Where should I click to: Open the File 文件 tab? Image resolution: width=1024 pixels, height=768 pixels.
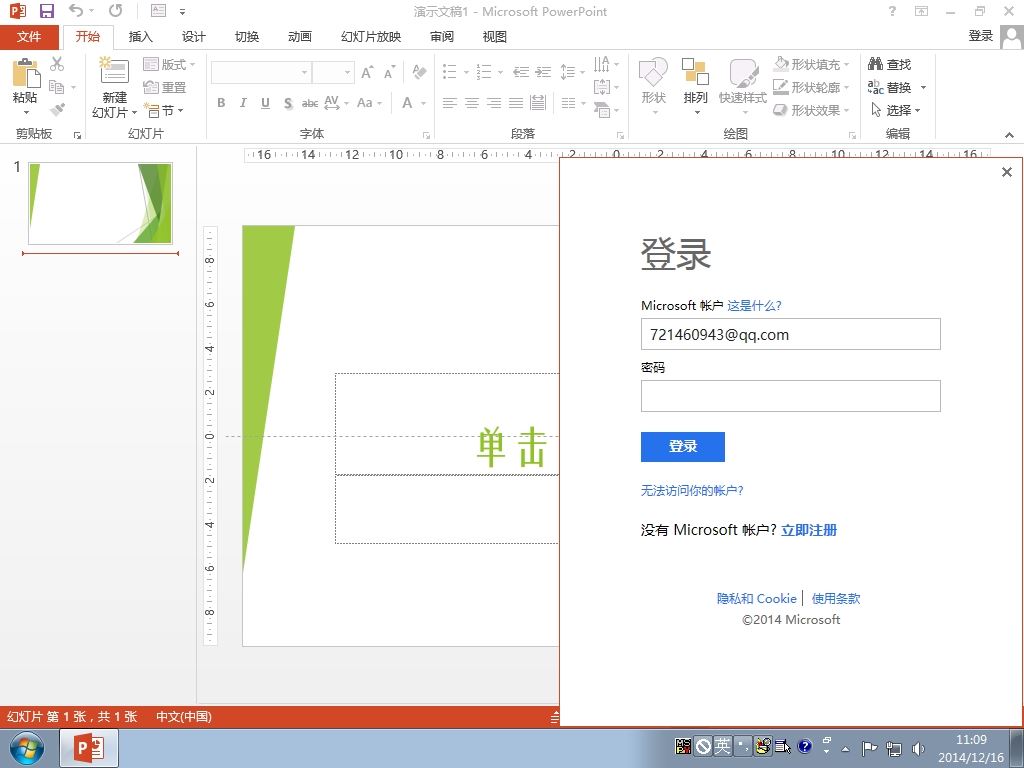[29, 37]
